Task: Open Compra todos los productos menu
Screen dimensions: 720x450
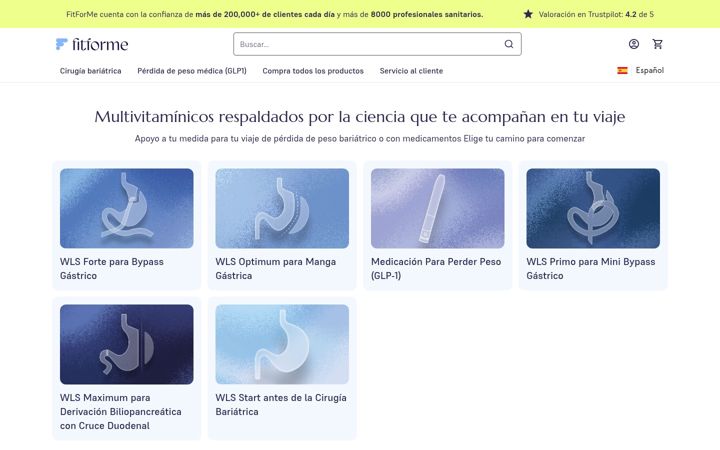Action: point(313,71)
